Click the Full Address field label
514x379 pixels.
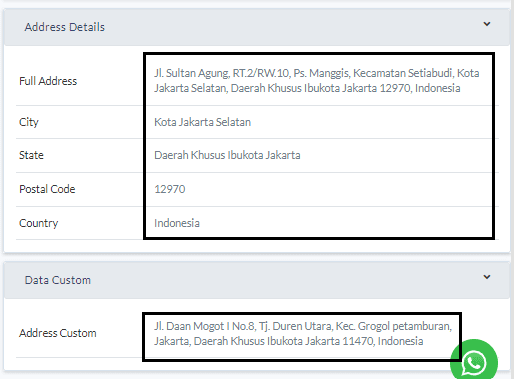pyautogui.click(x=48, y=81)
